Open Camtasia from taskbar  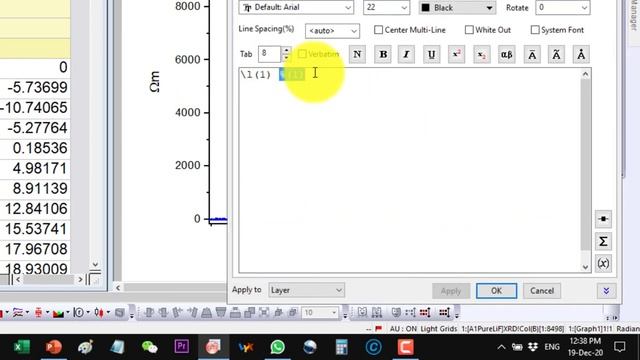405,347
